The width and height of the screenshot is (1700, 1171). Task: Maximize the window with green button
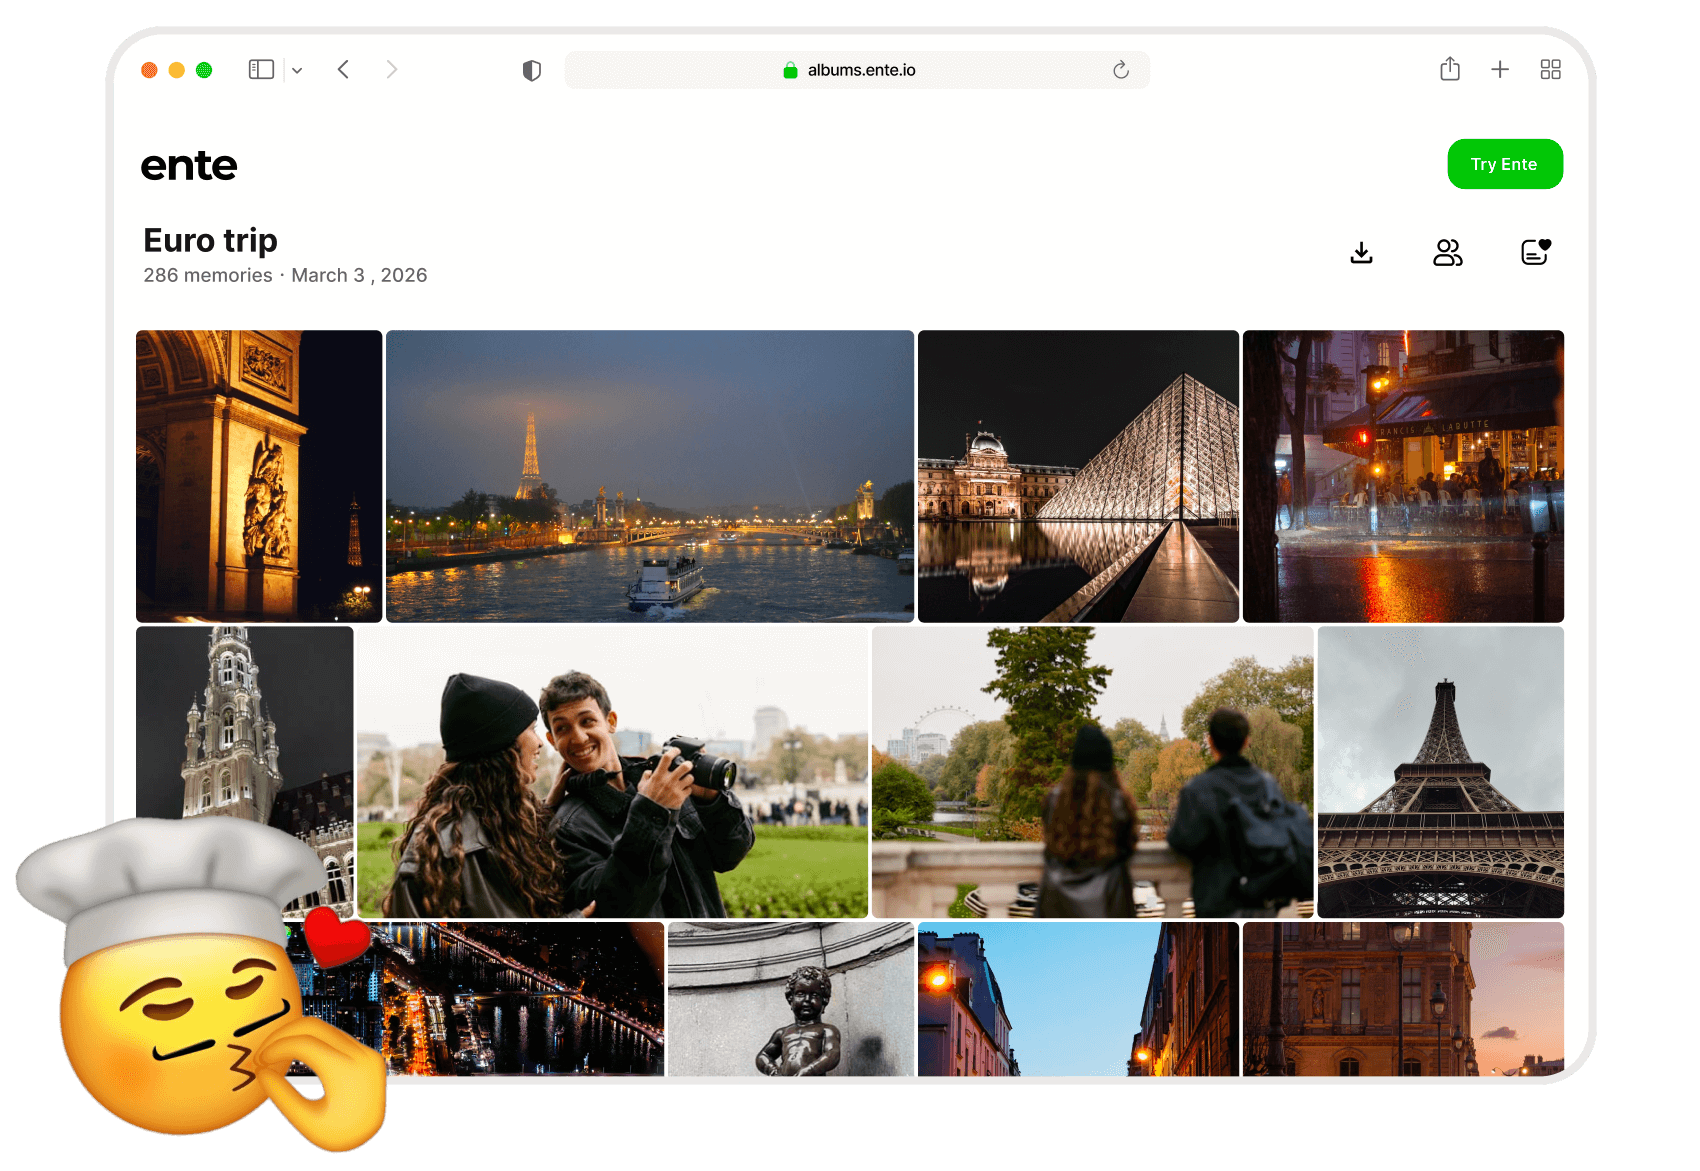click(204, 70)
